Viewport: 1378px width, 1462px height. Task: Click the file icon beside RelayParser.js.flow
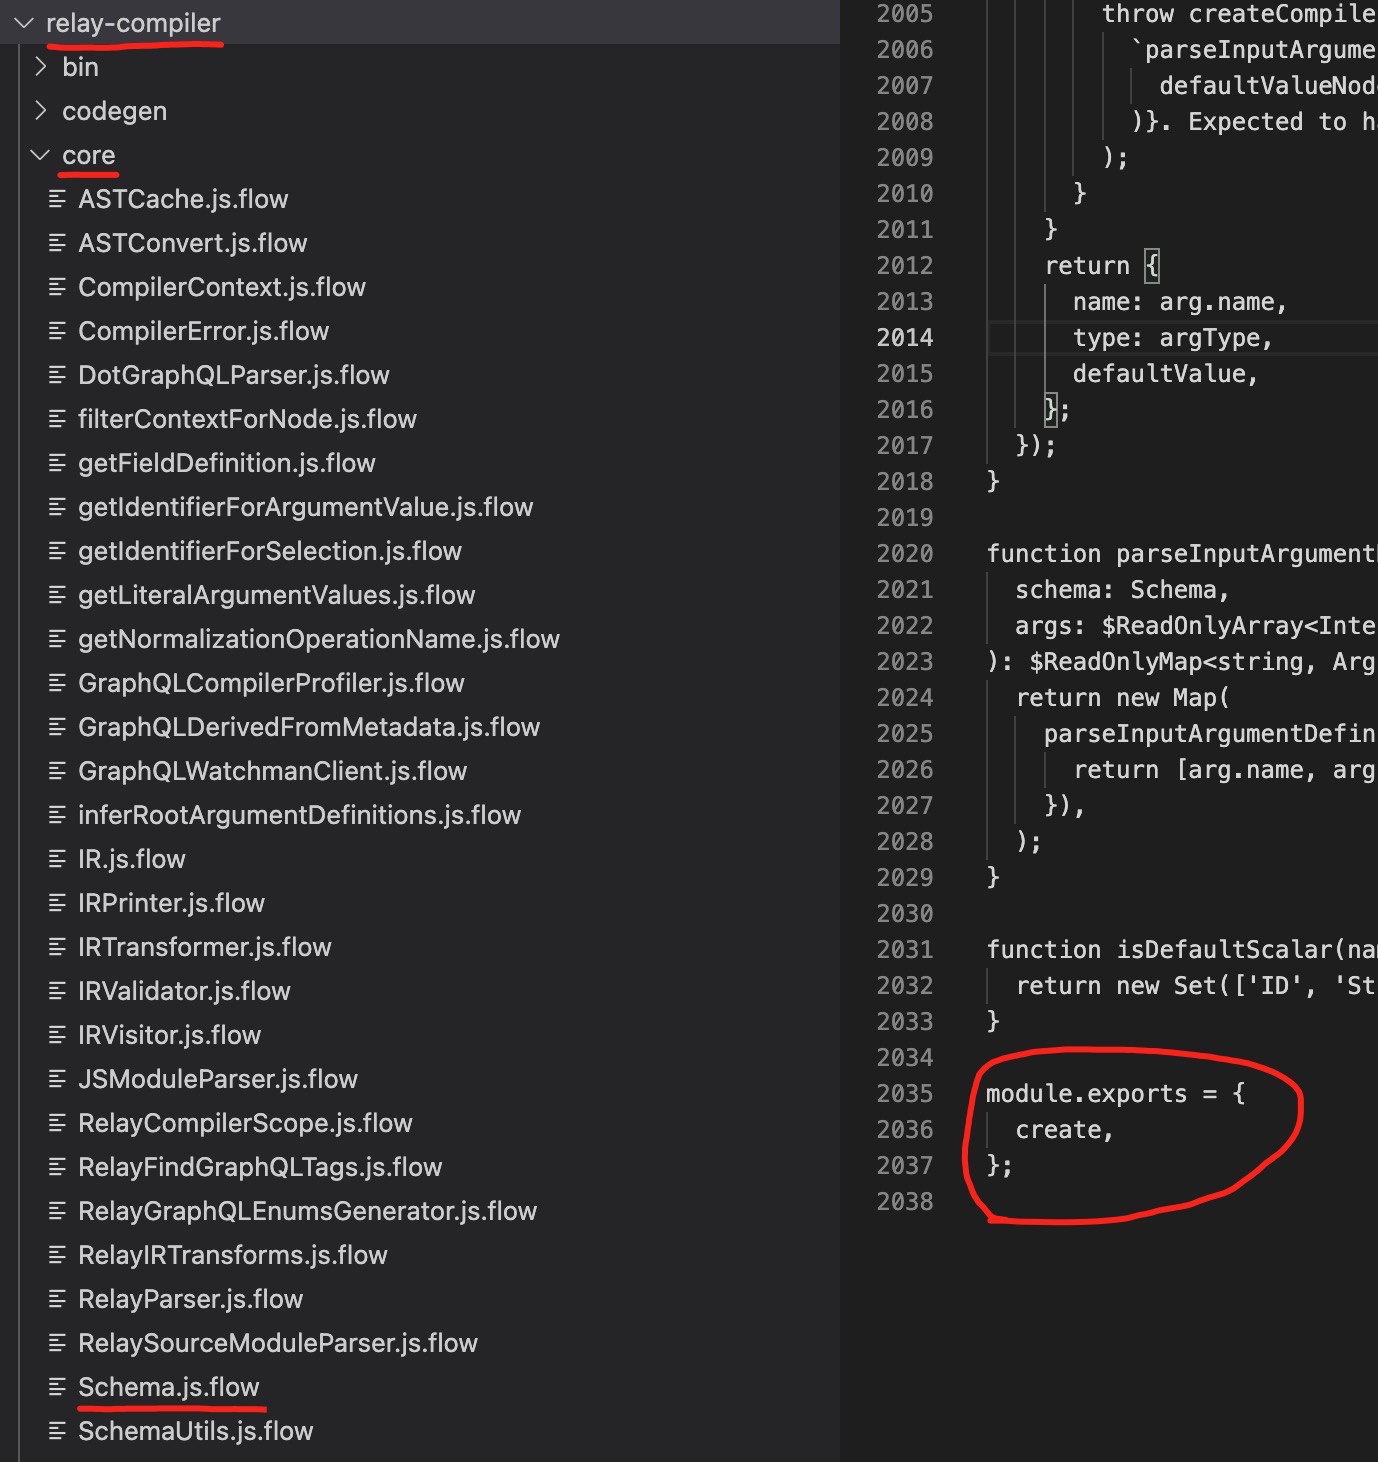(x=57, y=1299)
